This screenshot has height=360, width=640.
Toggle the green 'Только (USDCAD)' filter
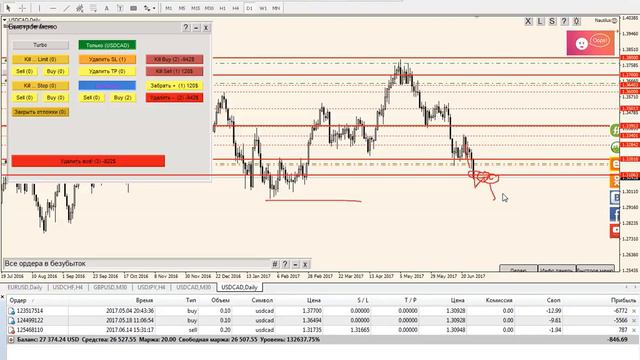click(x=107, y=45)
